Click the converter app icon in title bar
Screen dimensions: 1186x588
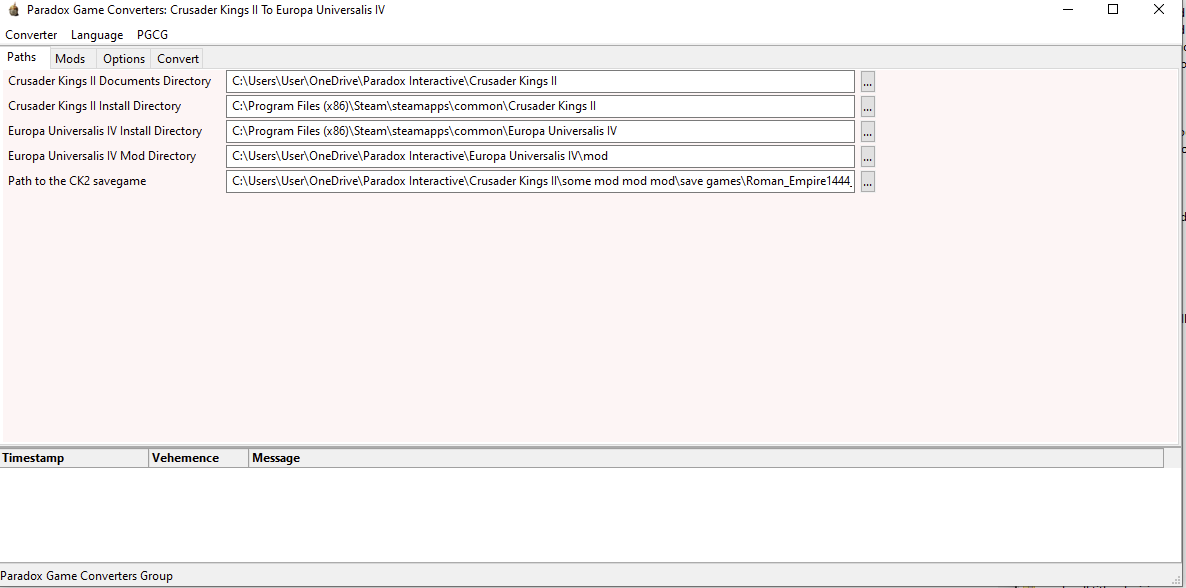[x=13, y=10]
